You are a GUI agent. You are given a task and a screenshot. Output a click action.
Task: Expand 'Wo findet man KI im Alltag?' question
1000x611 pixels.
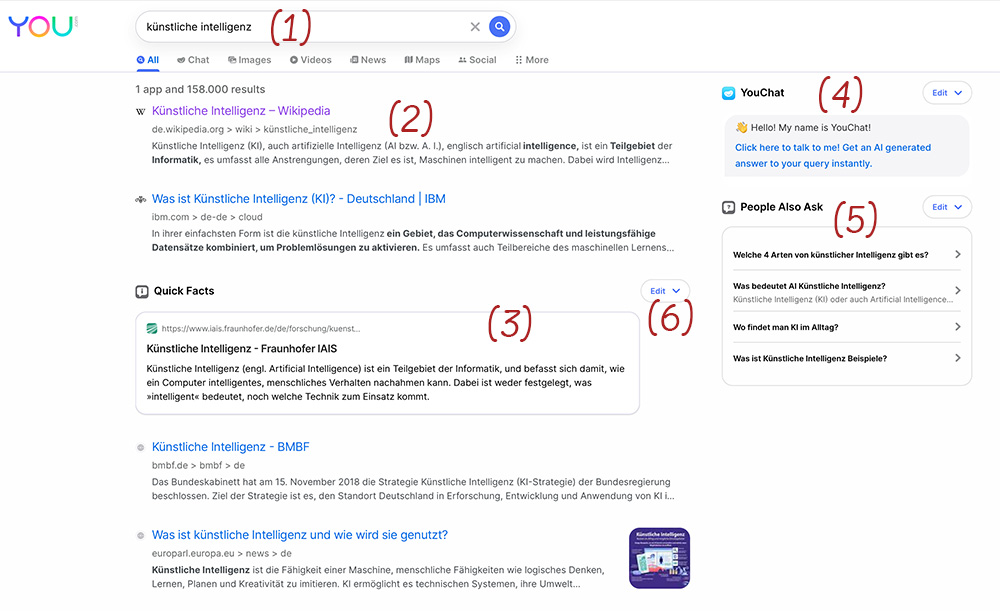click(847, 327)
